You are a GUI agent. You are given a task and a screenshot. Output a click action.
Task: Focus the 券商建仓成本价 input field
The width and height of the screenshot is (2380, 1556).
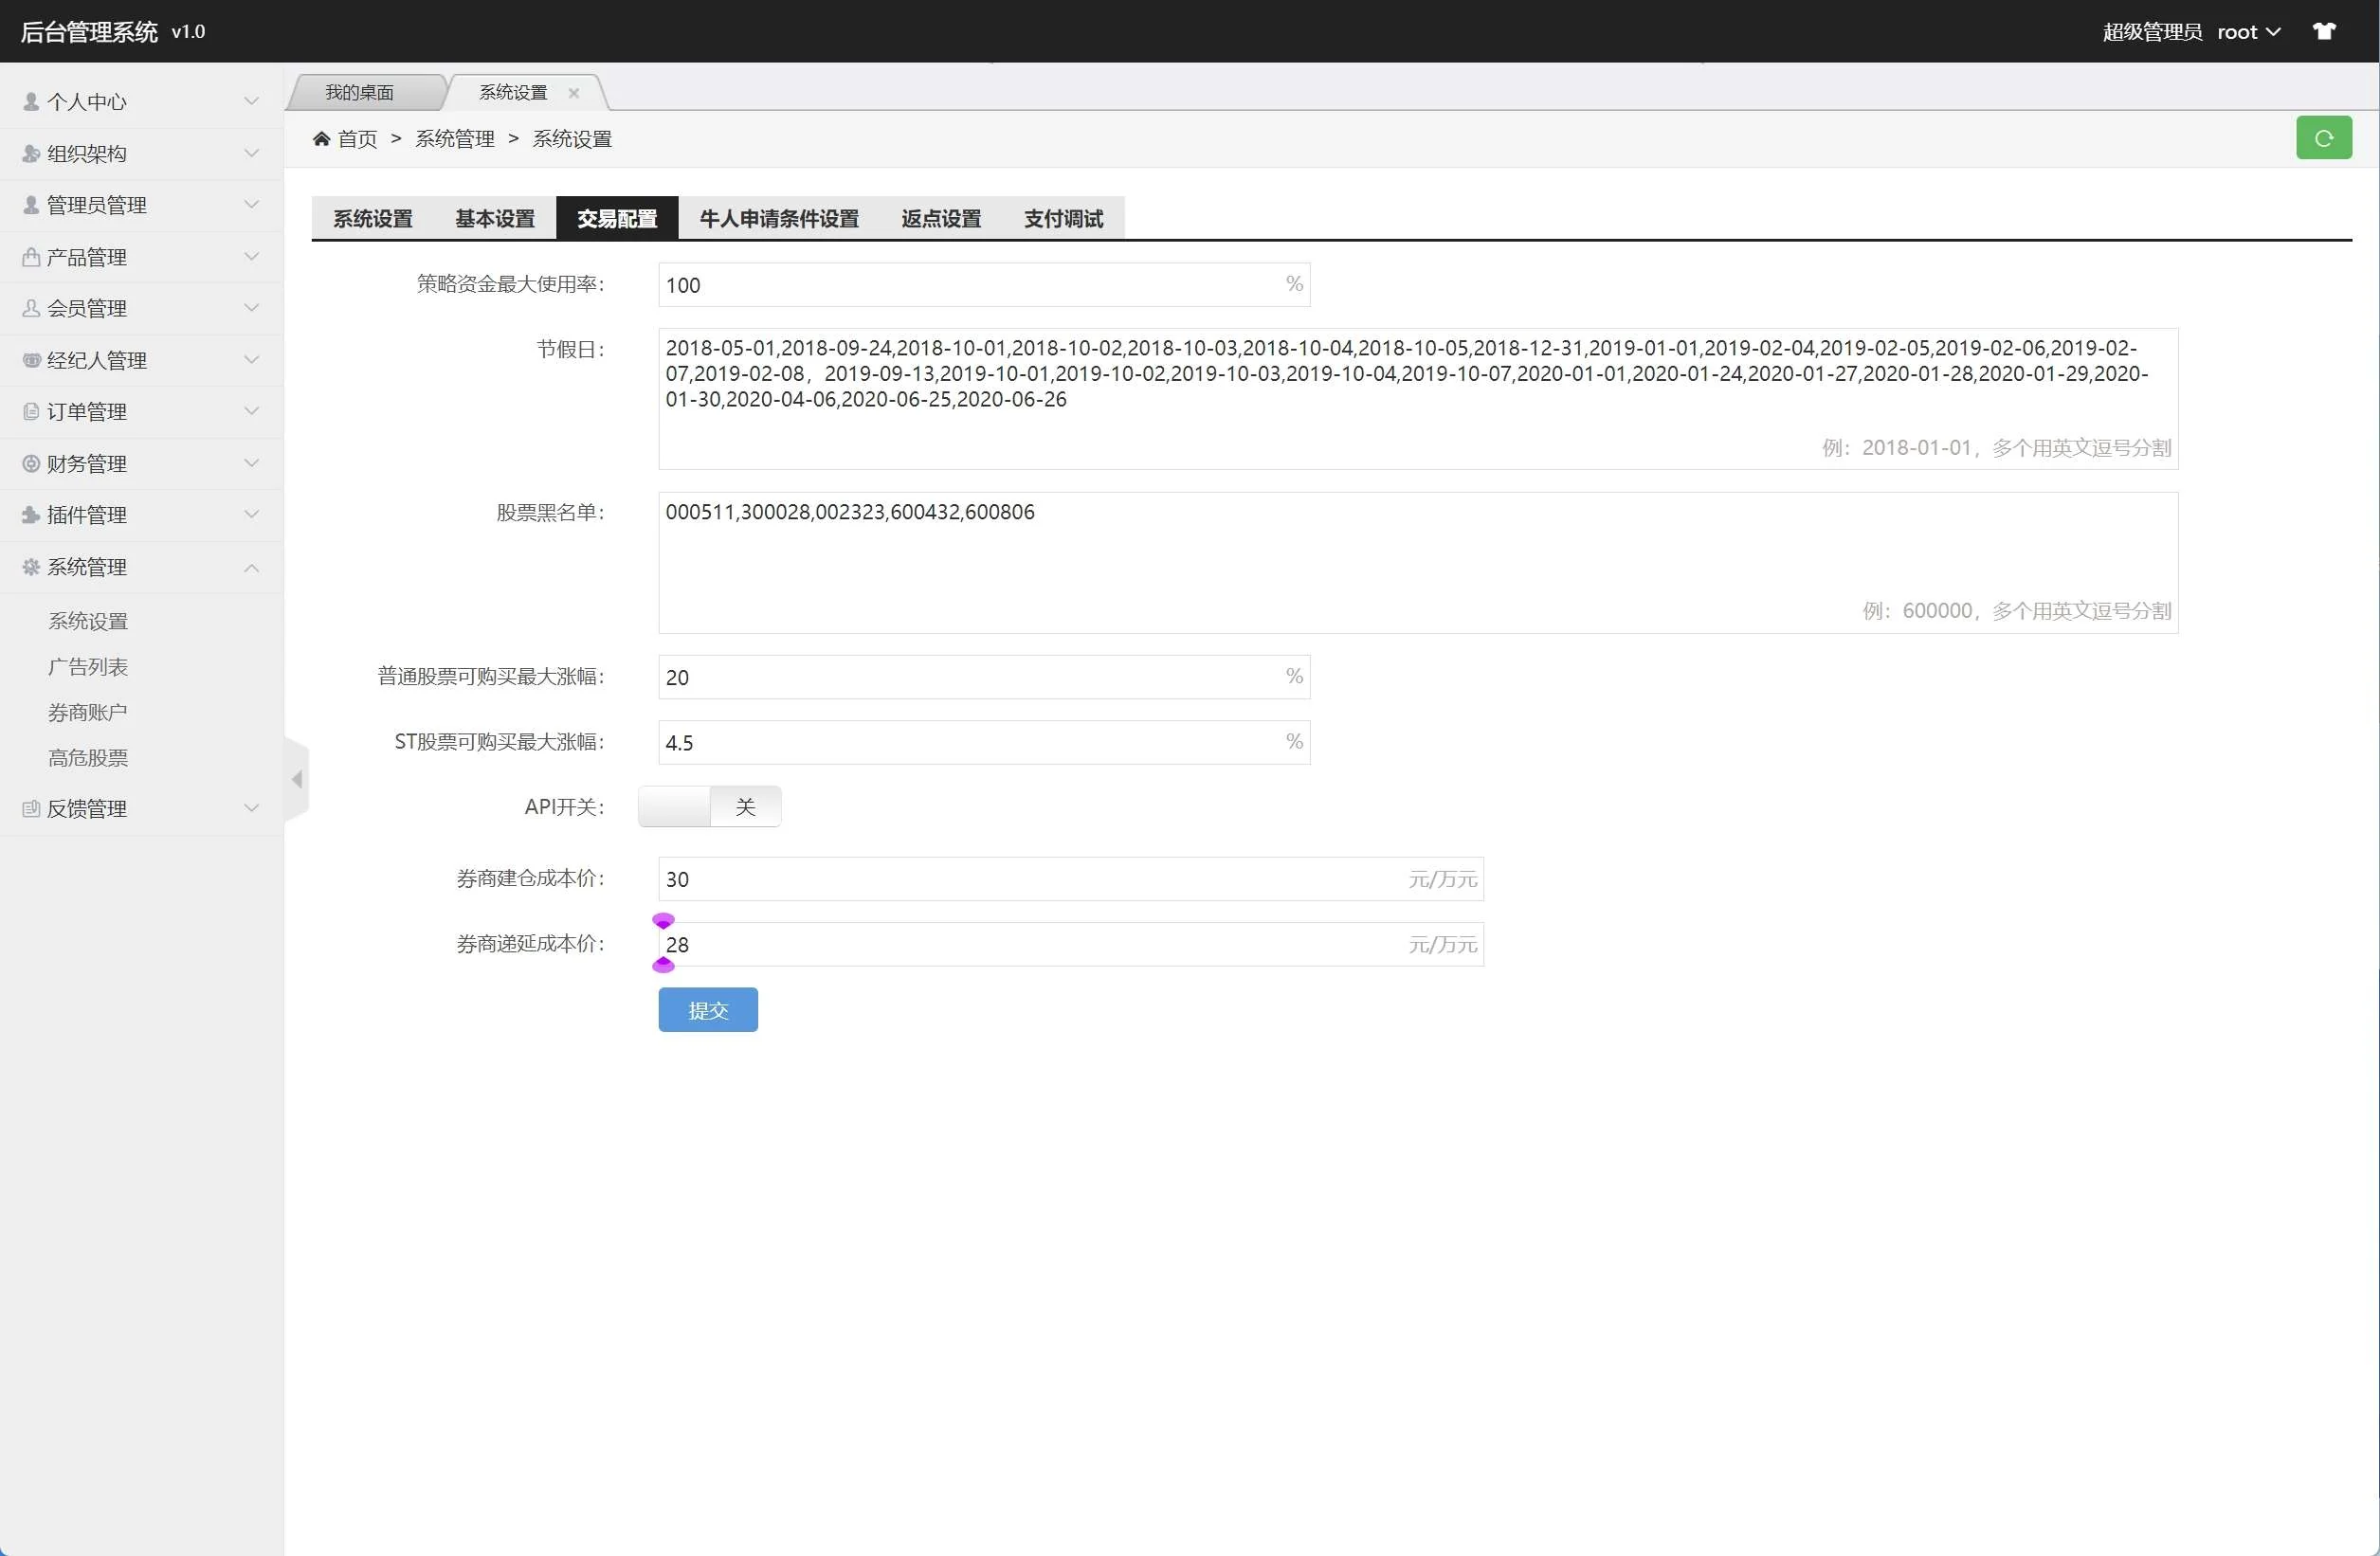[x=1030, y=879]
